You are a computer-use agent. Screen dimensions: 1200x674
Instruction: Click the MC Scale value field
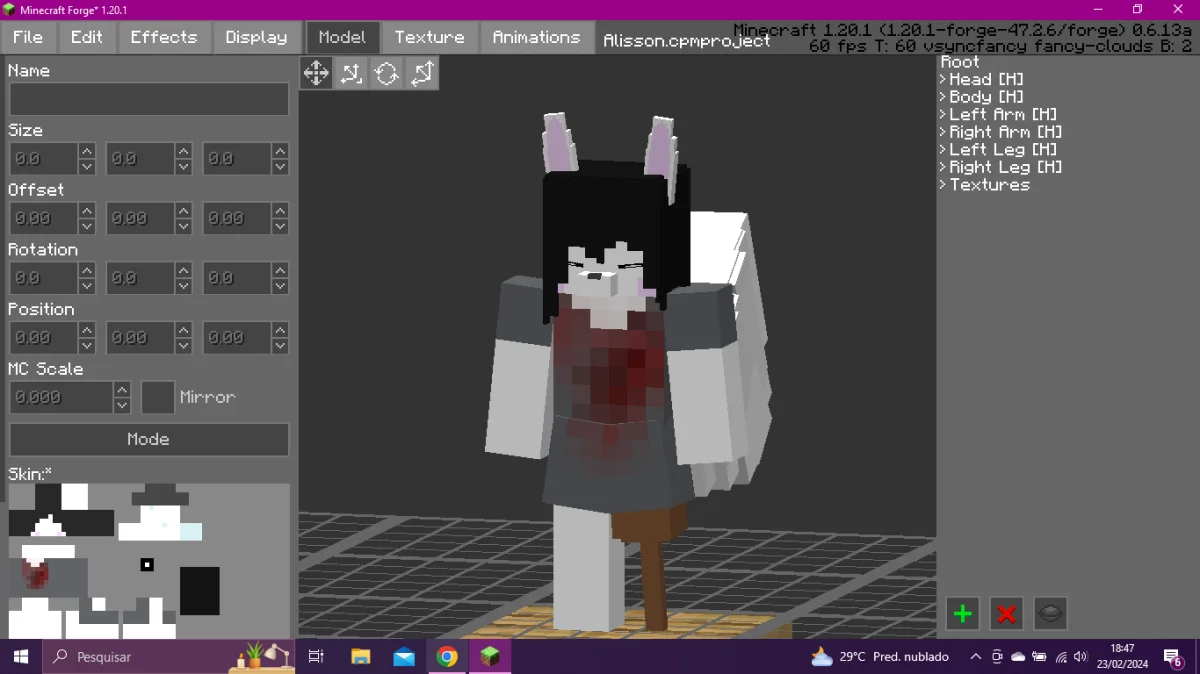point(61,397)
